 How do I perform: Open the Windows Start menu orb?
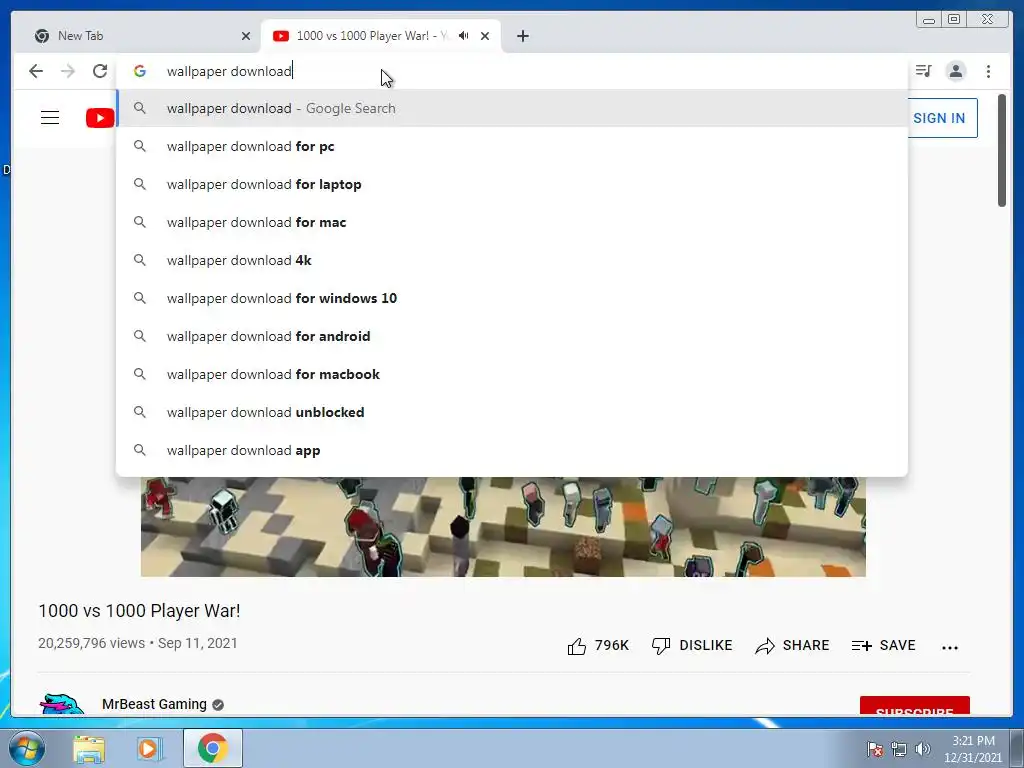pos(27,748)
